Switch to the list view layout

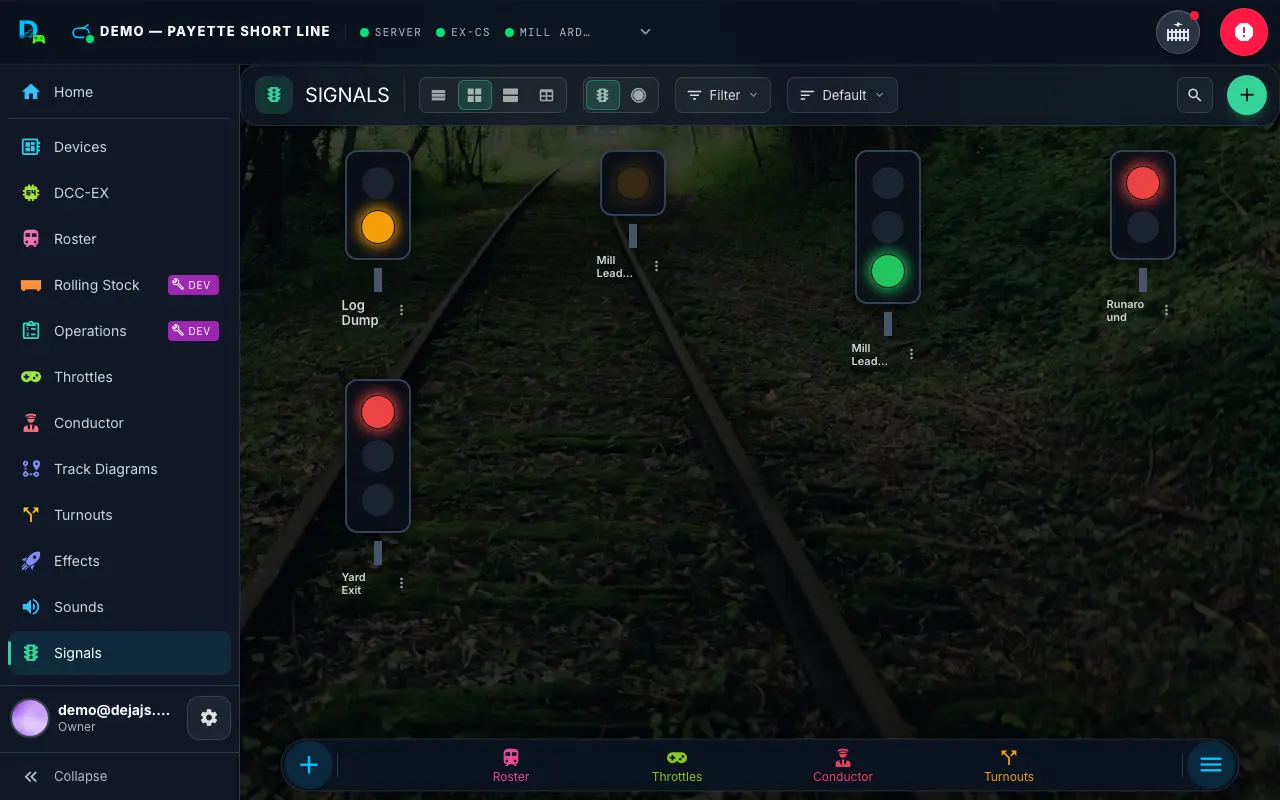[438, 95]
